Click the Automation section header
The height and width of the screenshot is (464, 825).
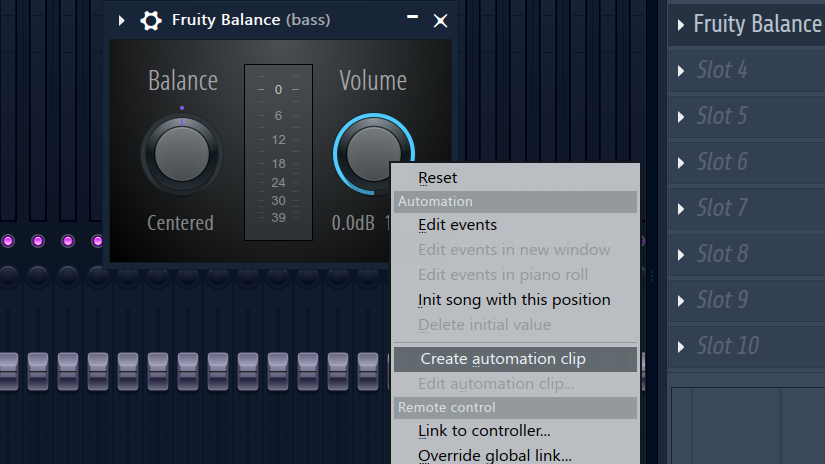[x=515, y=201]
